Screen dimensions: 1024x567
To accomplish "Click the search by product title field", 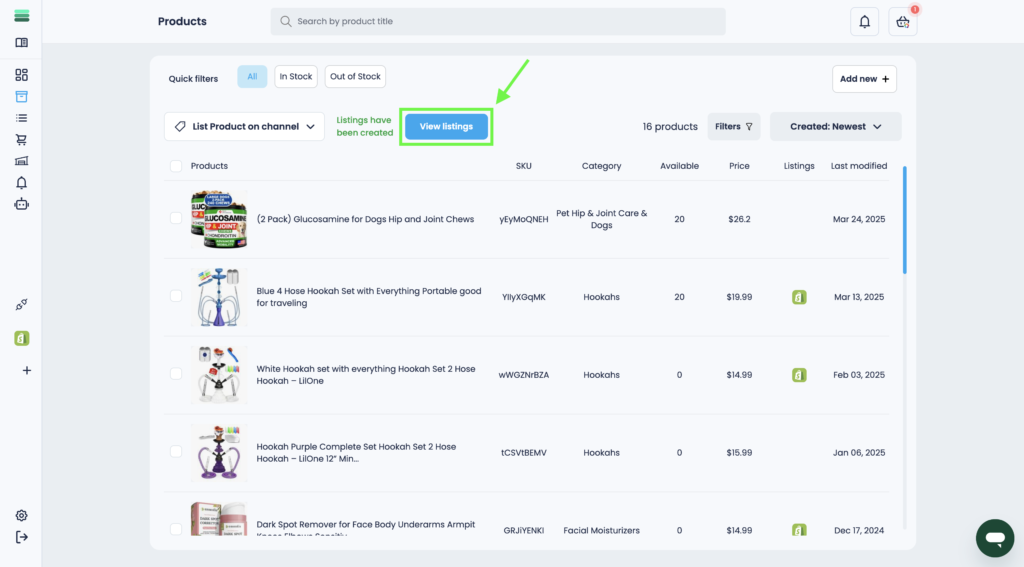I will click(x=498, y=22).
